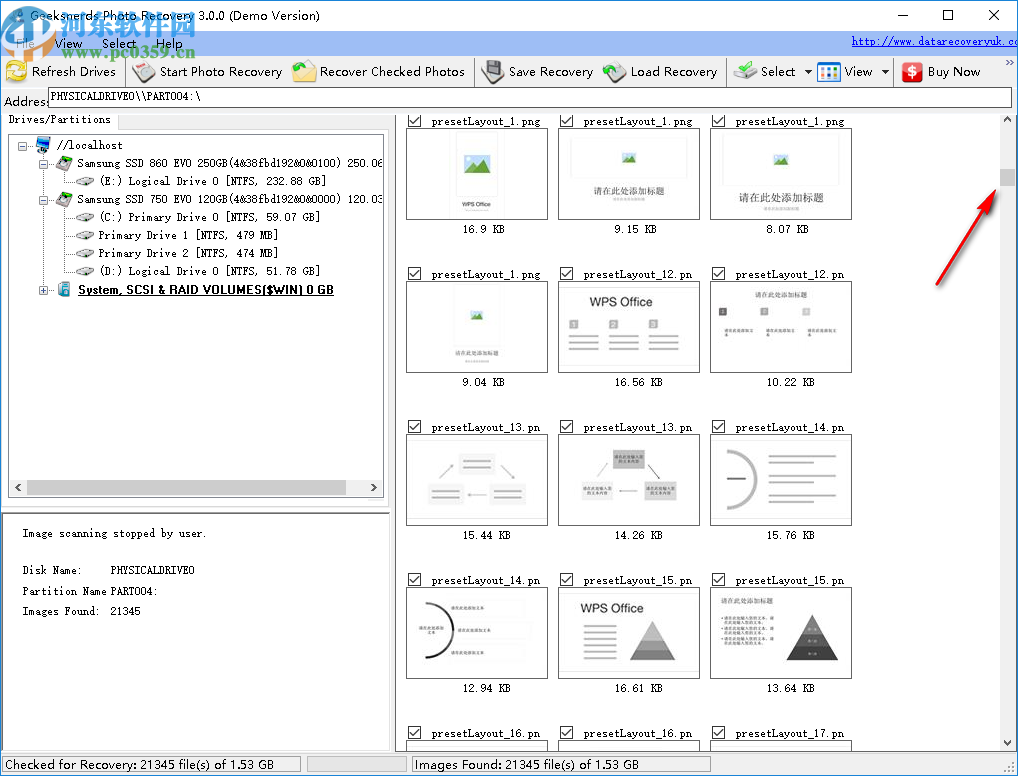This screenshot has height=776, width=1018.
Task: Click the Load Recovery disk icon
Action: tap(614, 71)
